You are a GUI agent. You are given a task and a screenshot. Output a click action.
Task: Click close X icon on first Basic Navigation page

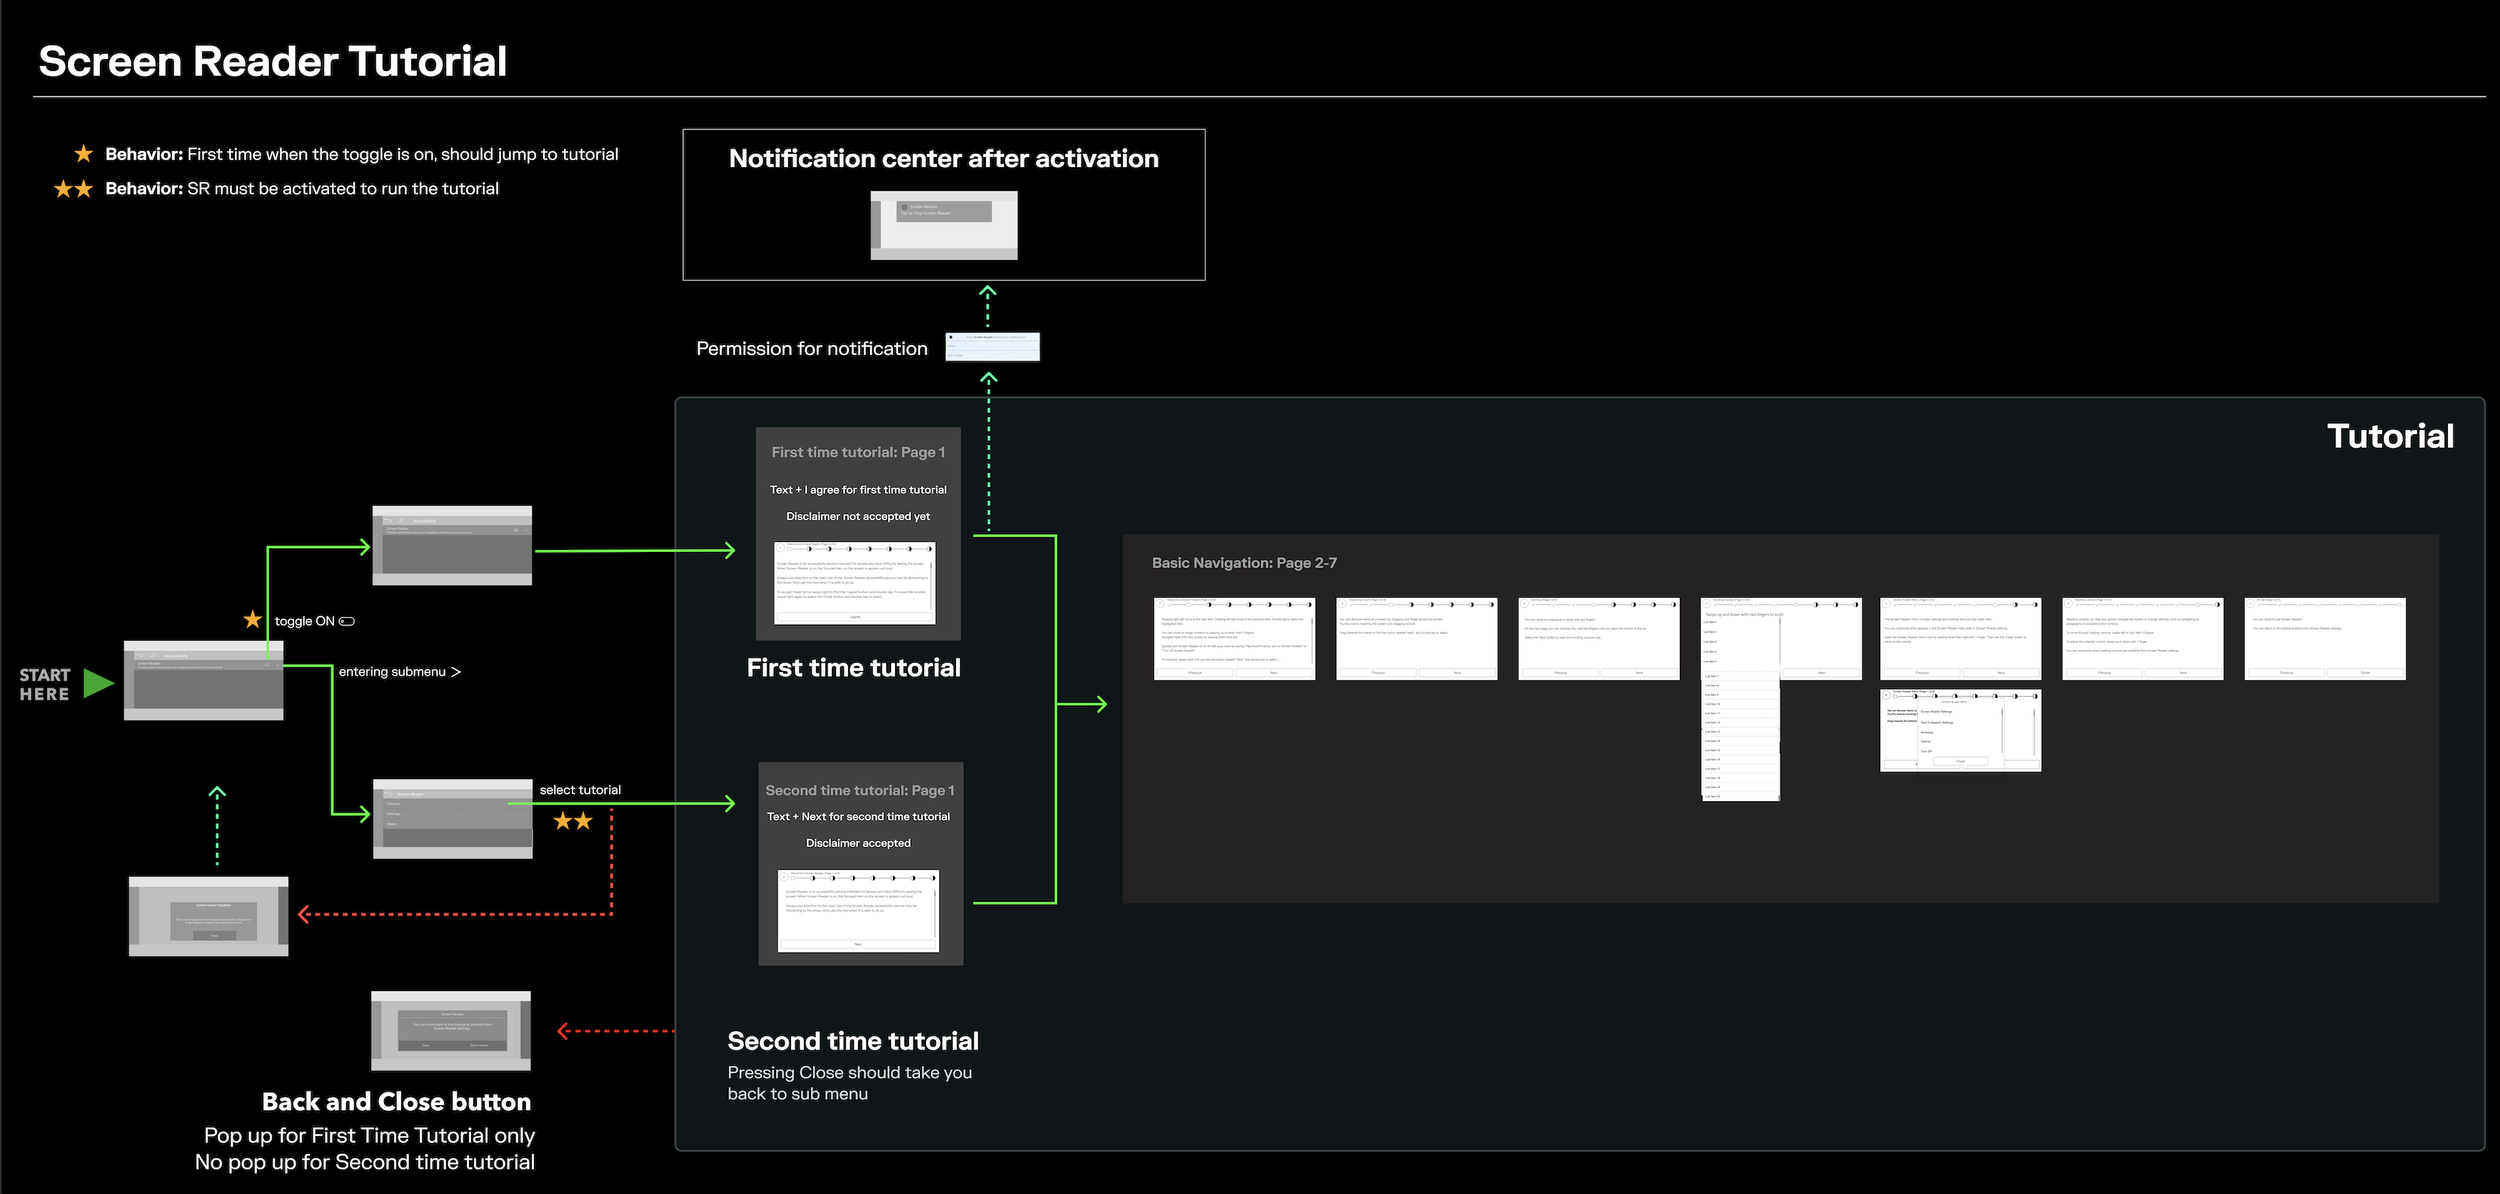pyautogui.click(x=1160, y=604)
